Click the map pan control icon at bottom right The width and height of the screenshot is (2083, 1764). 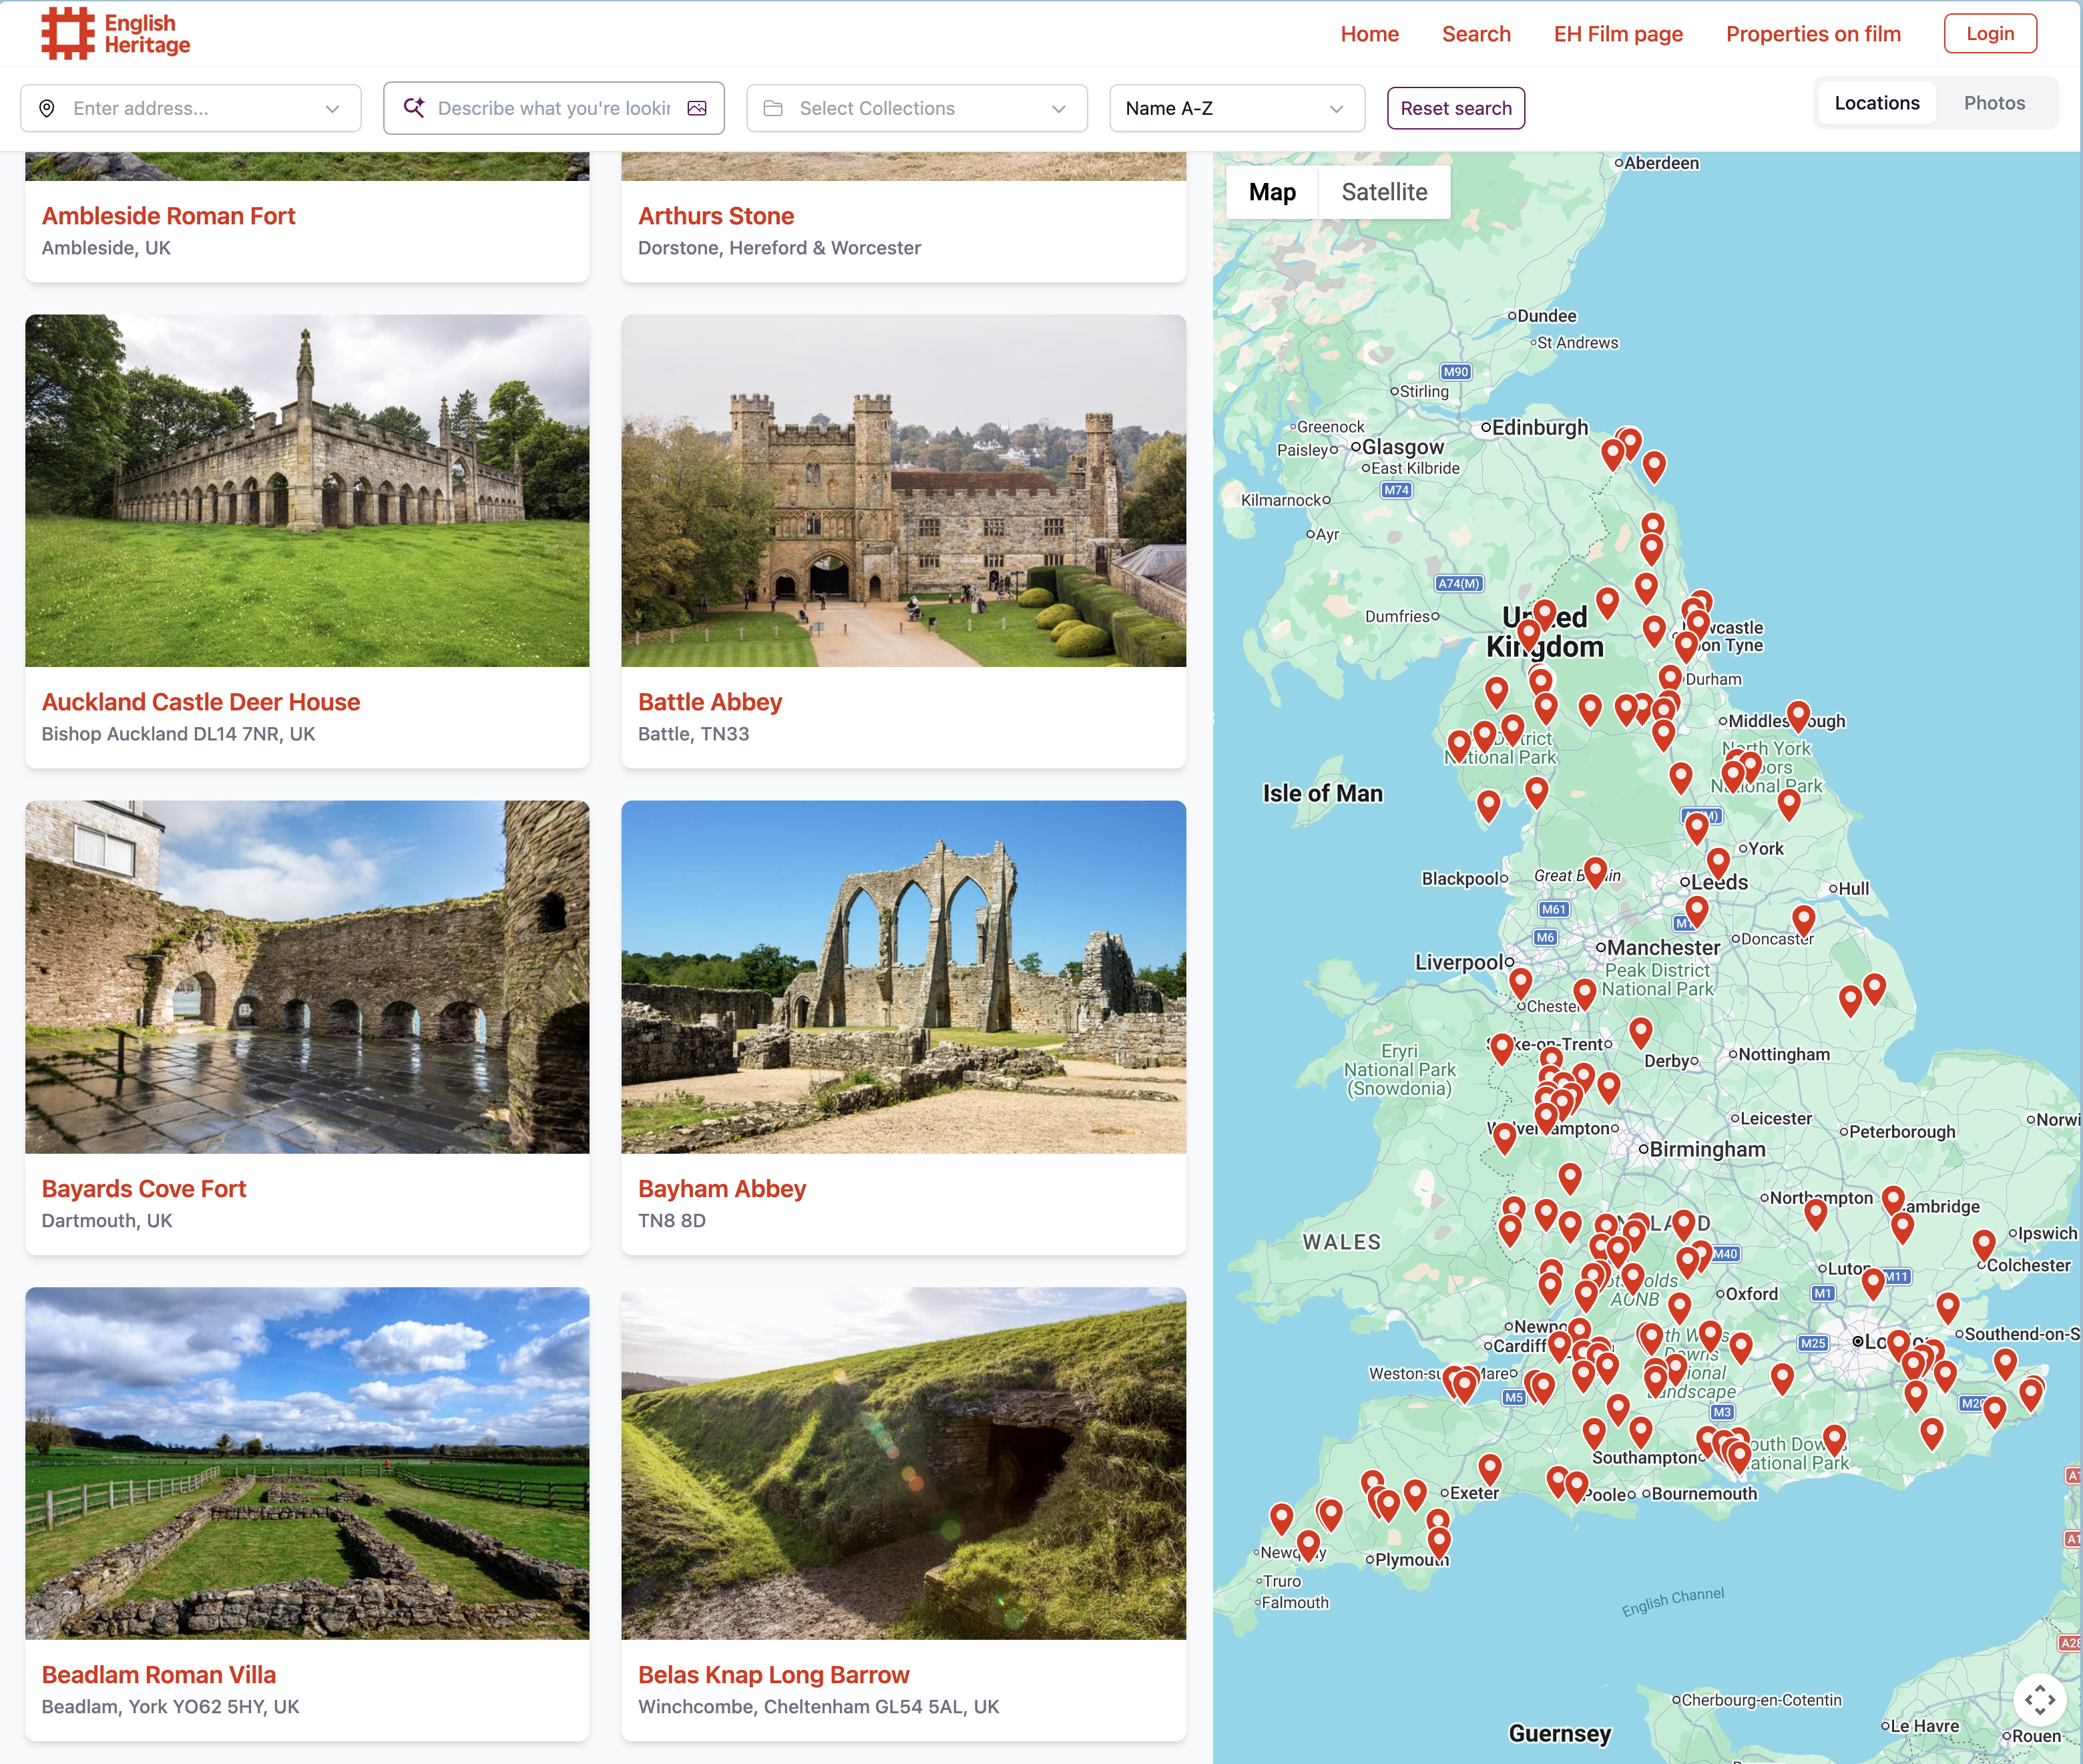[2041, 1700]
